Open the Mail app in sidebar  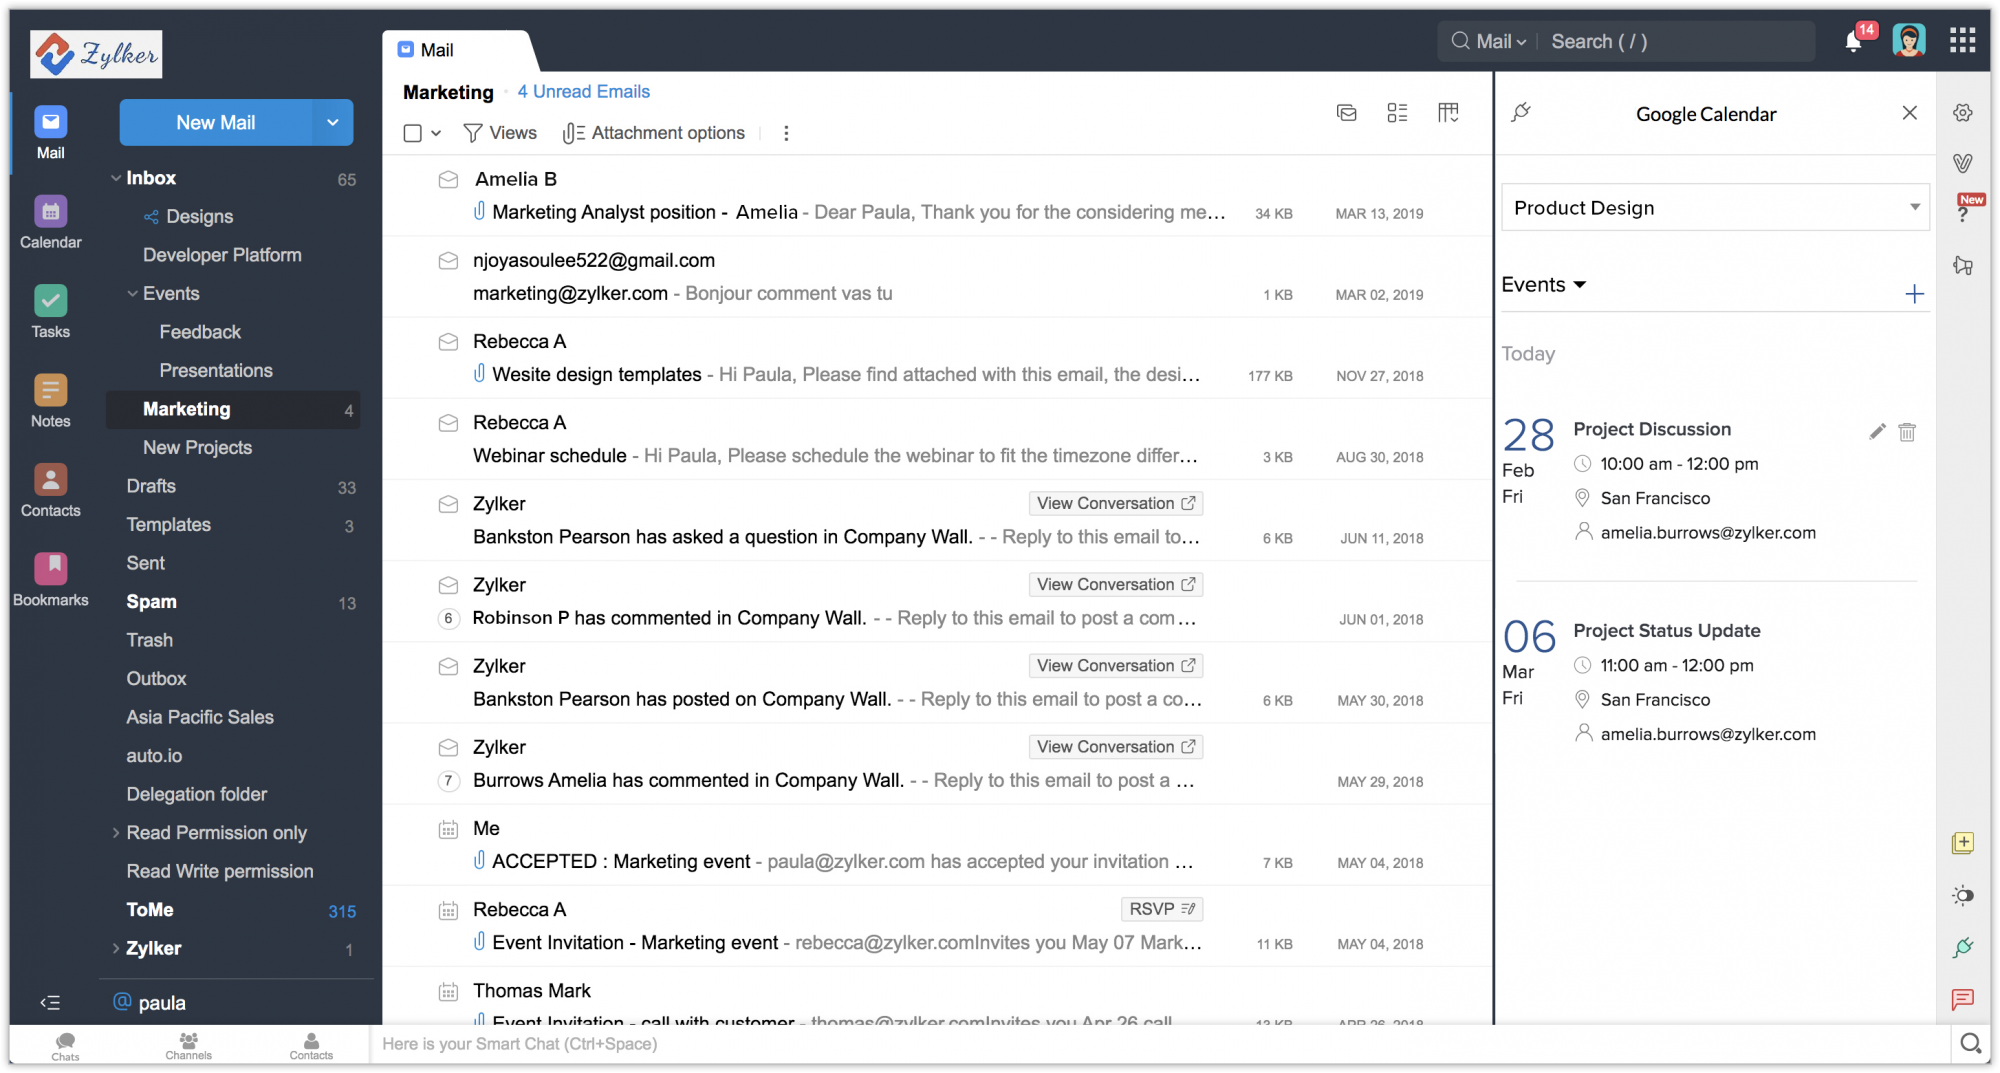point(50,132)
